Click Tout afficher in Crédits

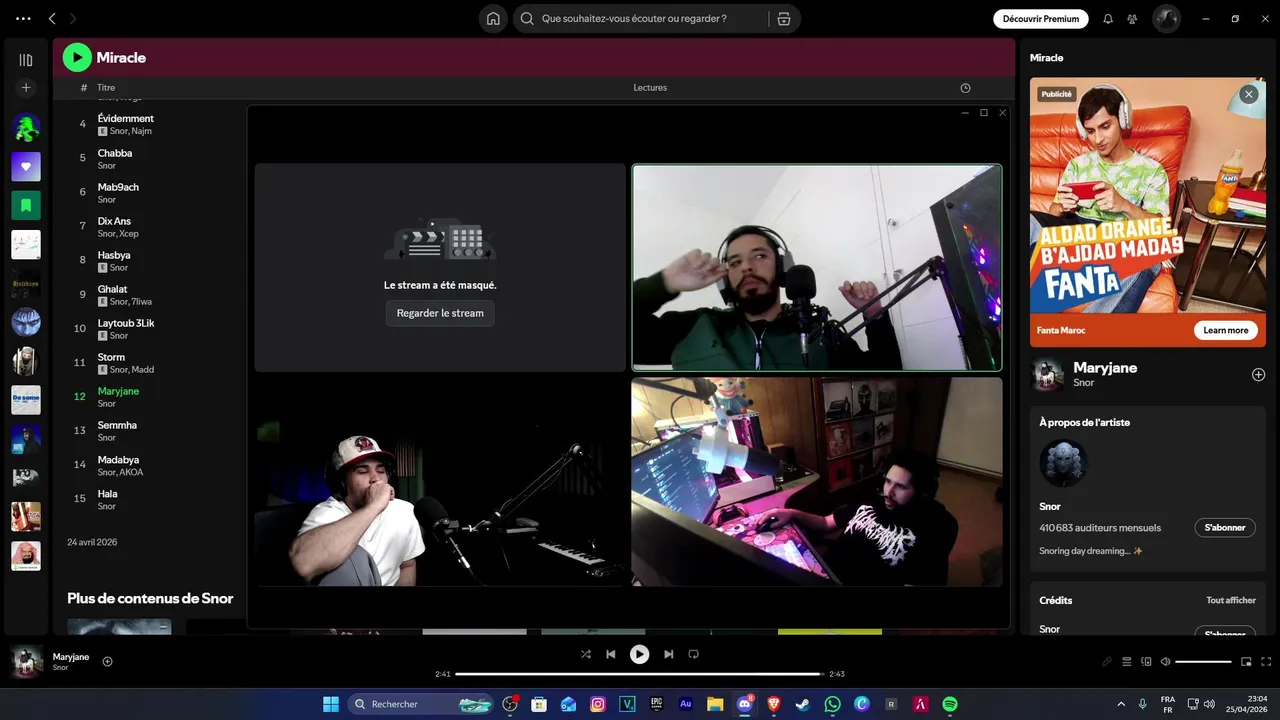tap(1230, 600)
